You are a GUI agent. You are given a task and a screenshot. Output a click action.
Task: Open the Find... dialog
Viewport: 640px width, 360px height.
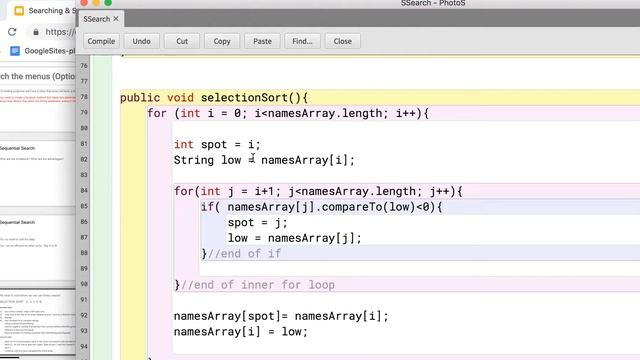click(302, 41)
